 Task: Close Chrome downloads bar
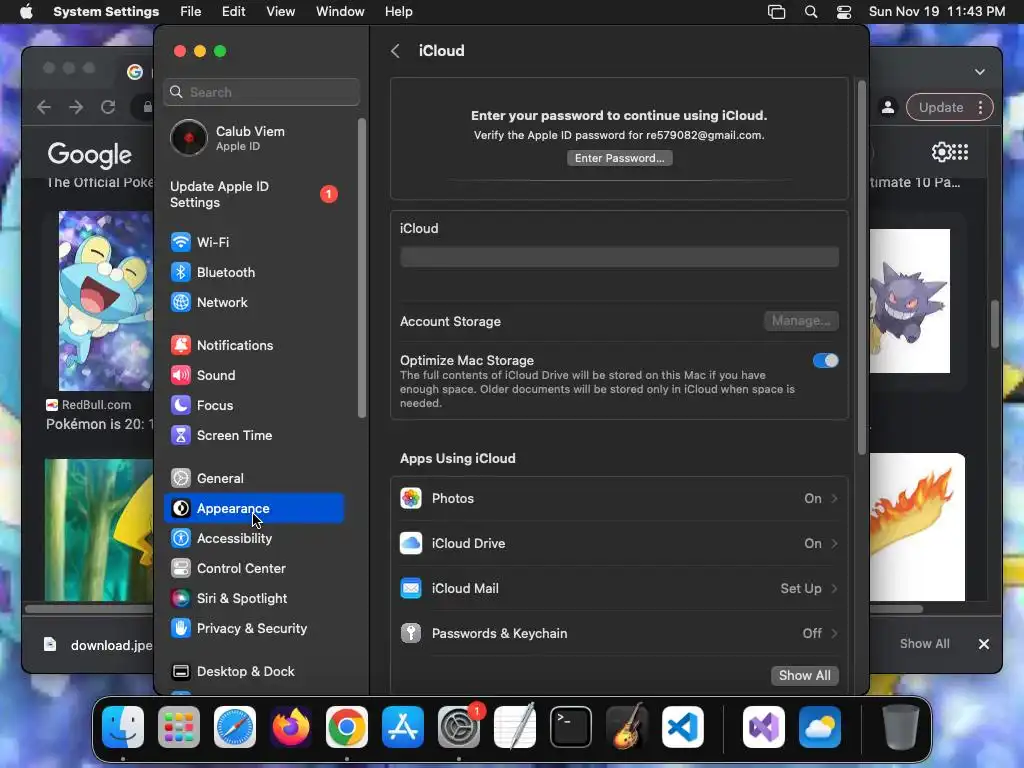[984, 644]
